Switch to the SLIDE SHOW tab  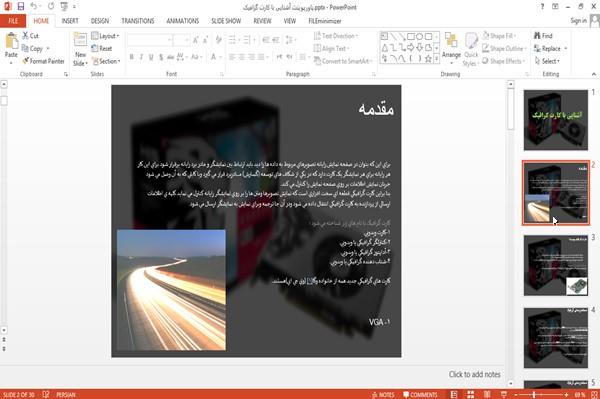pos(226,21)
